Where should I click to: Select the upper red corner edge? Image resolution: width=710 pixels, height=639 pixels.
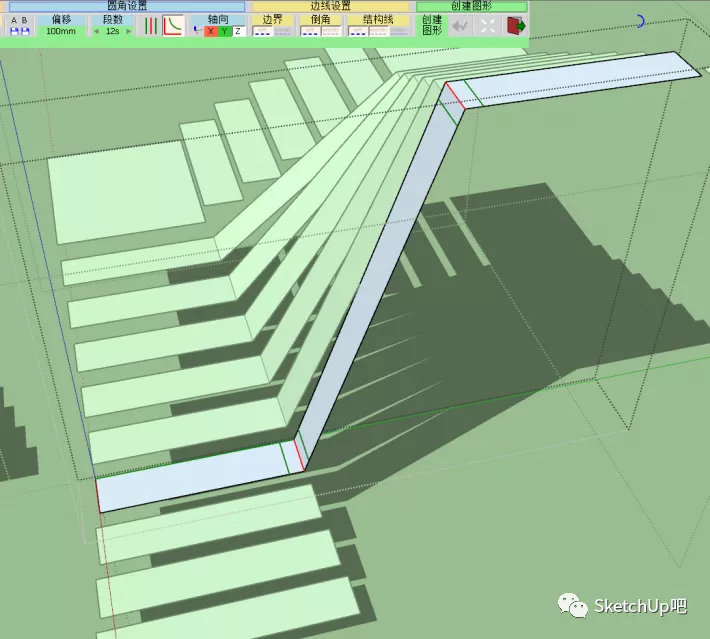pos(456,96)
